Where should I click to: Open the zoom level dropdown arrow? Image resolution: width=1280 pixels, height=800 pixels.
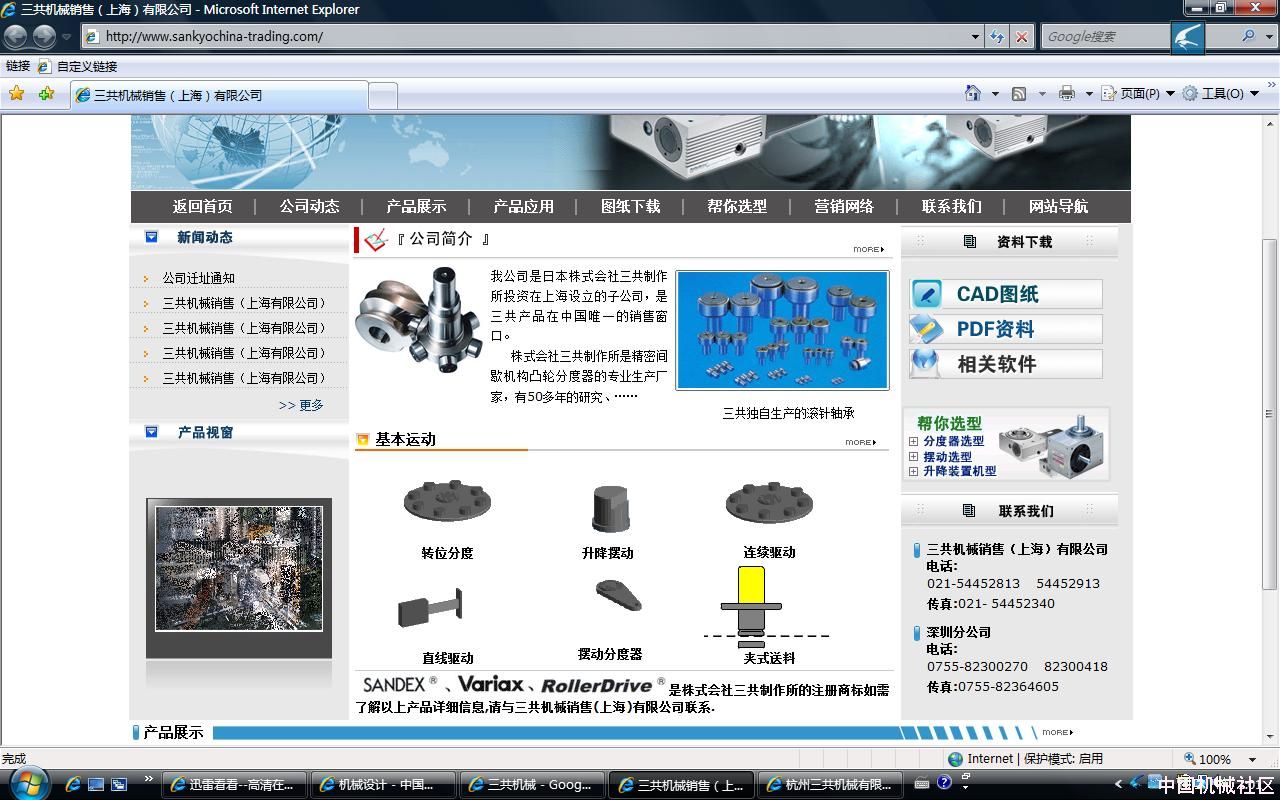coord(1252,759)
